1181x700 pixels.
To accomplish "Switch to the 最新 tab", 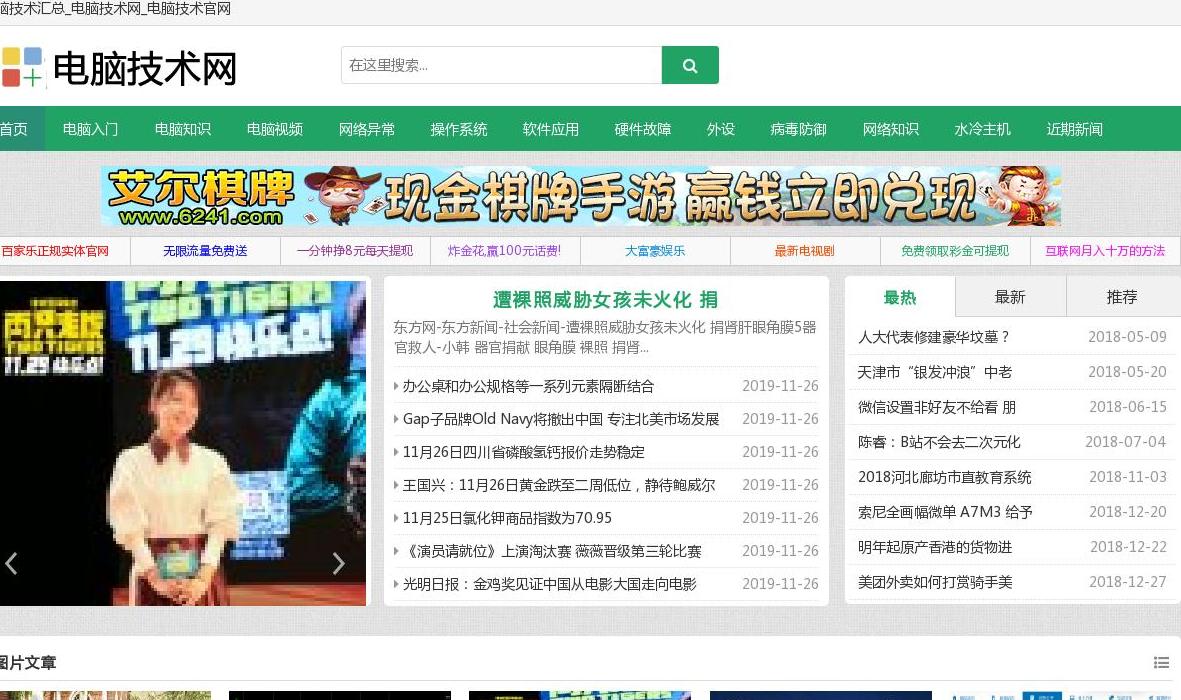I will pyautogui.click(x=1011, y=296).
